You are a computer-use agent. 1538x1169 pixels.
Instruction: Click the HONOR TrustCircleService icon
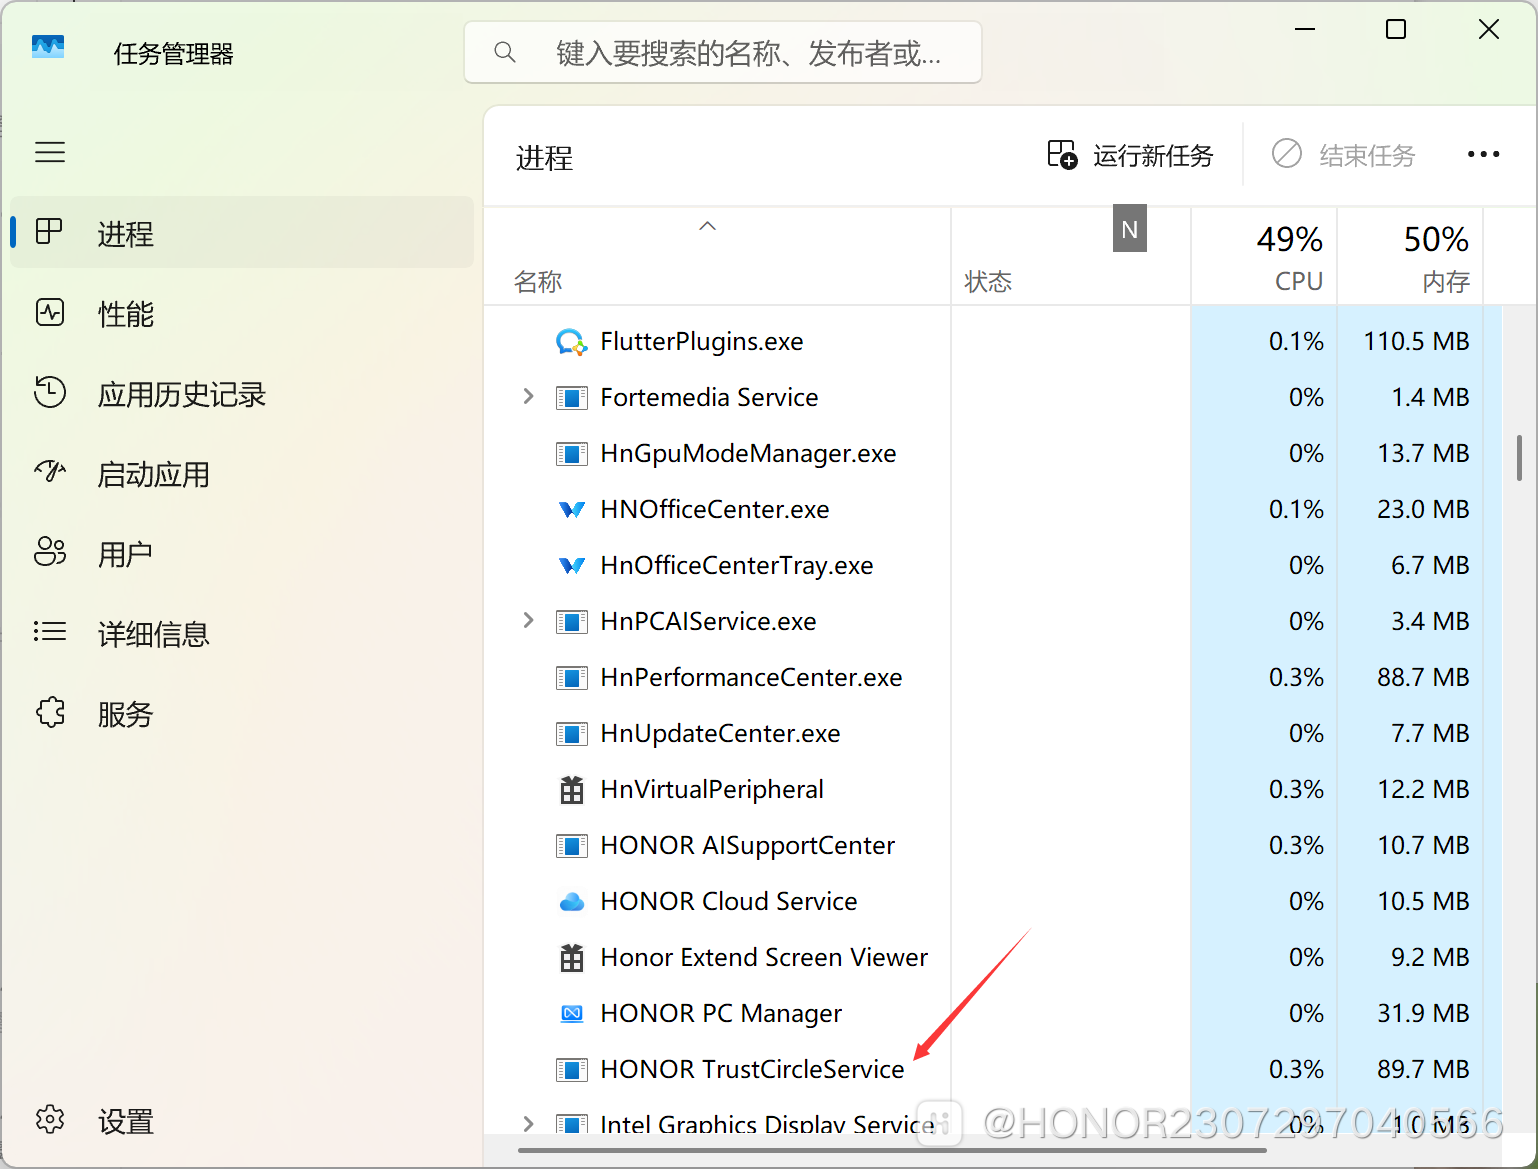click(571, 1070)
